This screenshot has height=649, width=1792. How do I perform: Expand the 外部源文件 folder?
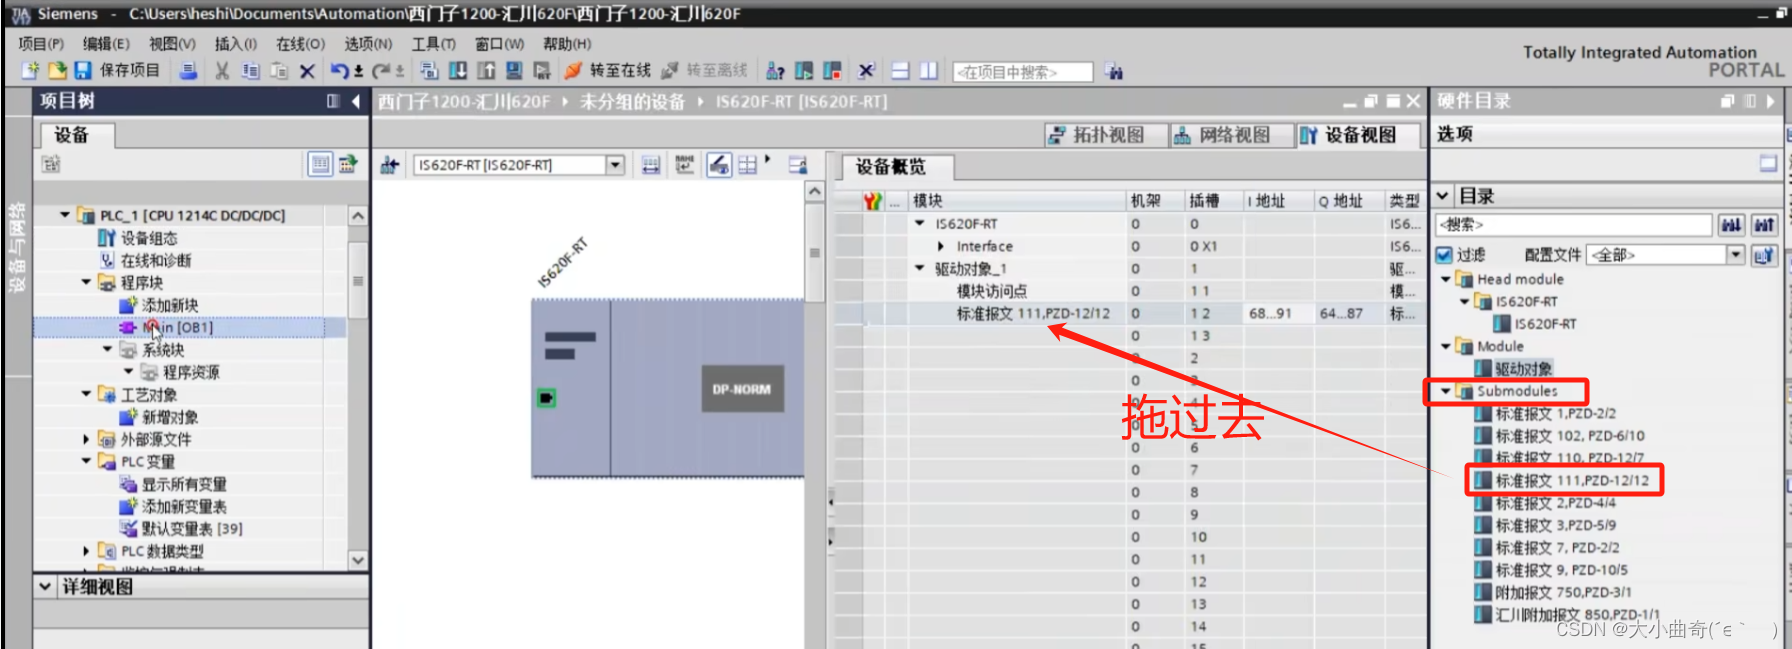86,439
